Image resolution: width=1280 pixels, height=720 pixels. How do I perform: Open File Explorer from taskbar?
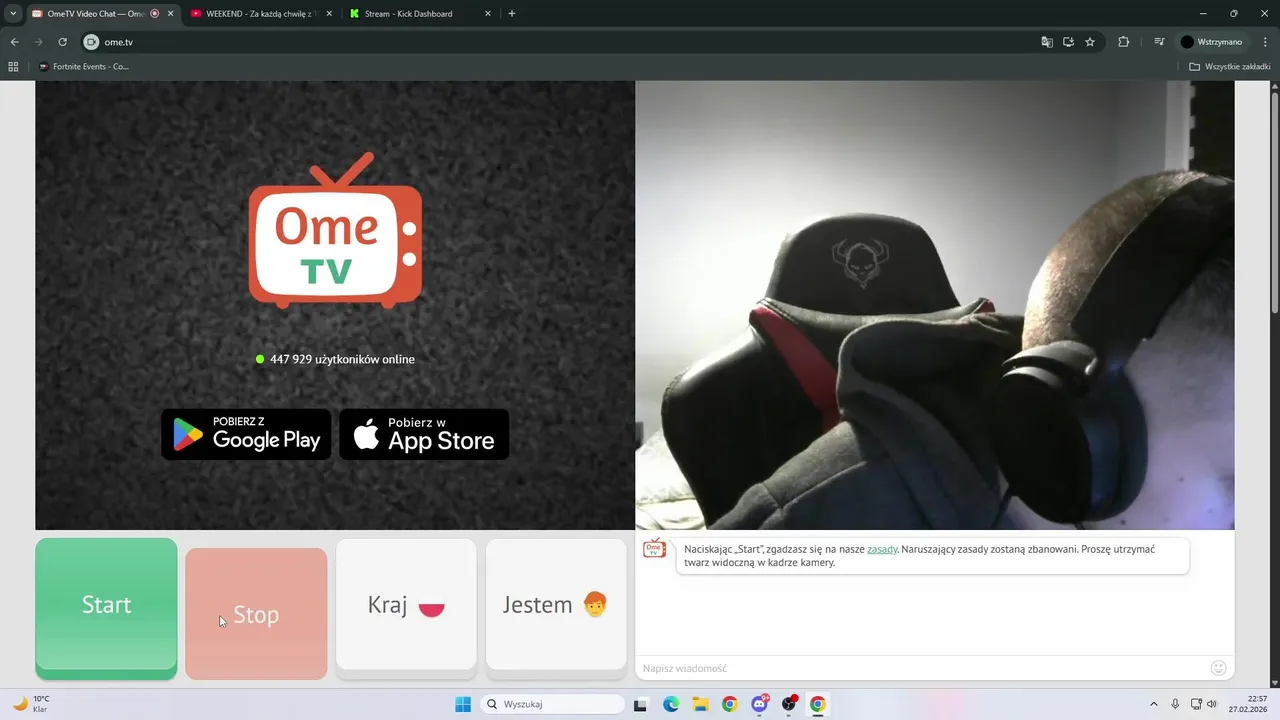point(700,704)
